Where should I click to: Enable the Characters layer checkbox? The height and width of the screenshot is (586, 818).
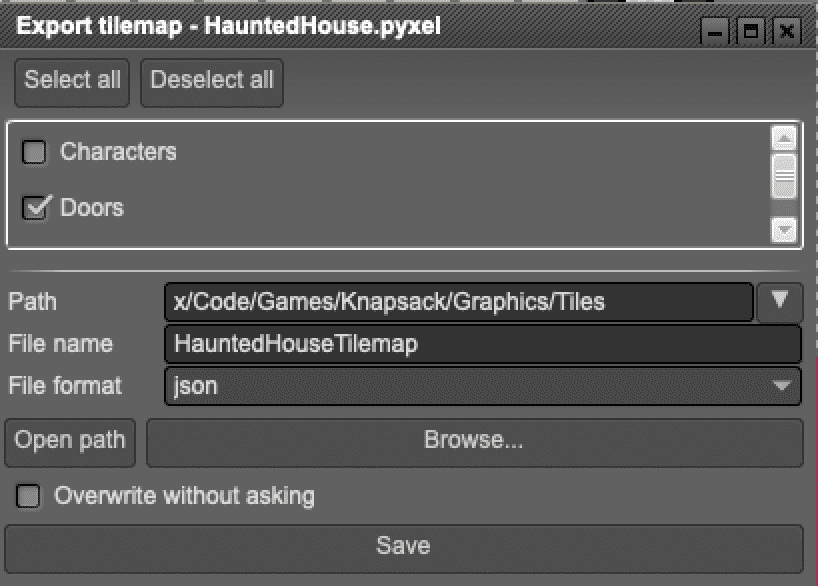(35, 152)
